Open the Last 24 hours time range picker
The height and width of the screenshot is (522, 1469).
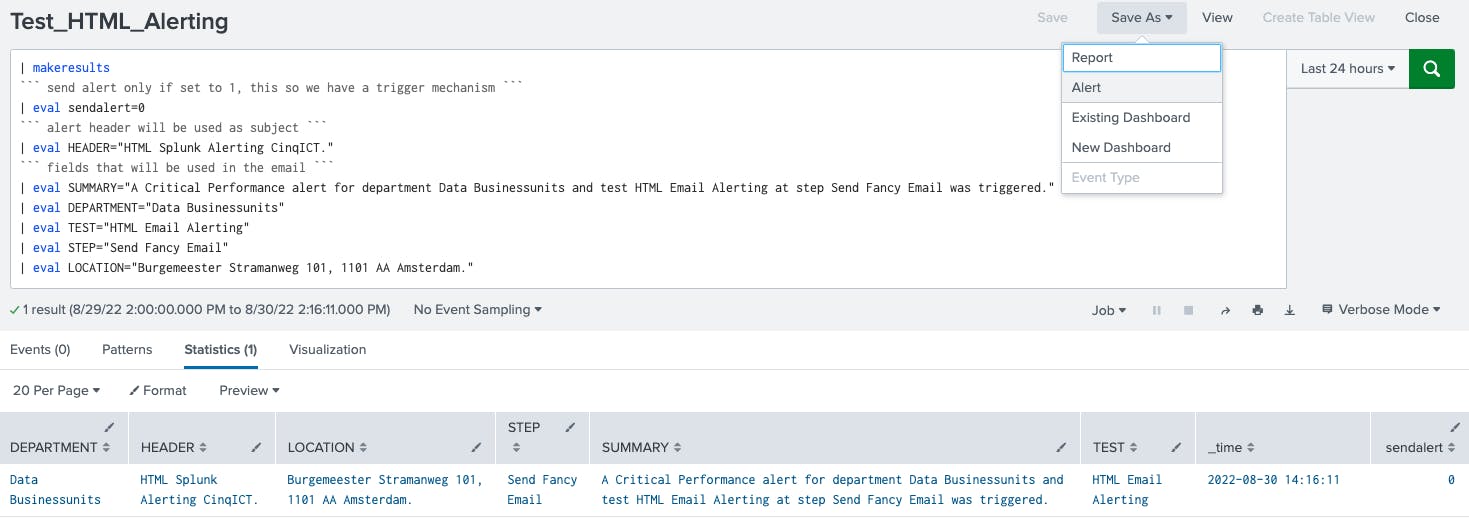(1347, 69)
